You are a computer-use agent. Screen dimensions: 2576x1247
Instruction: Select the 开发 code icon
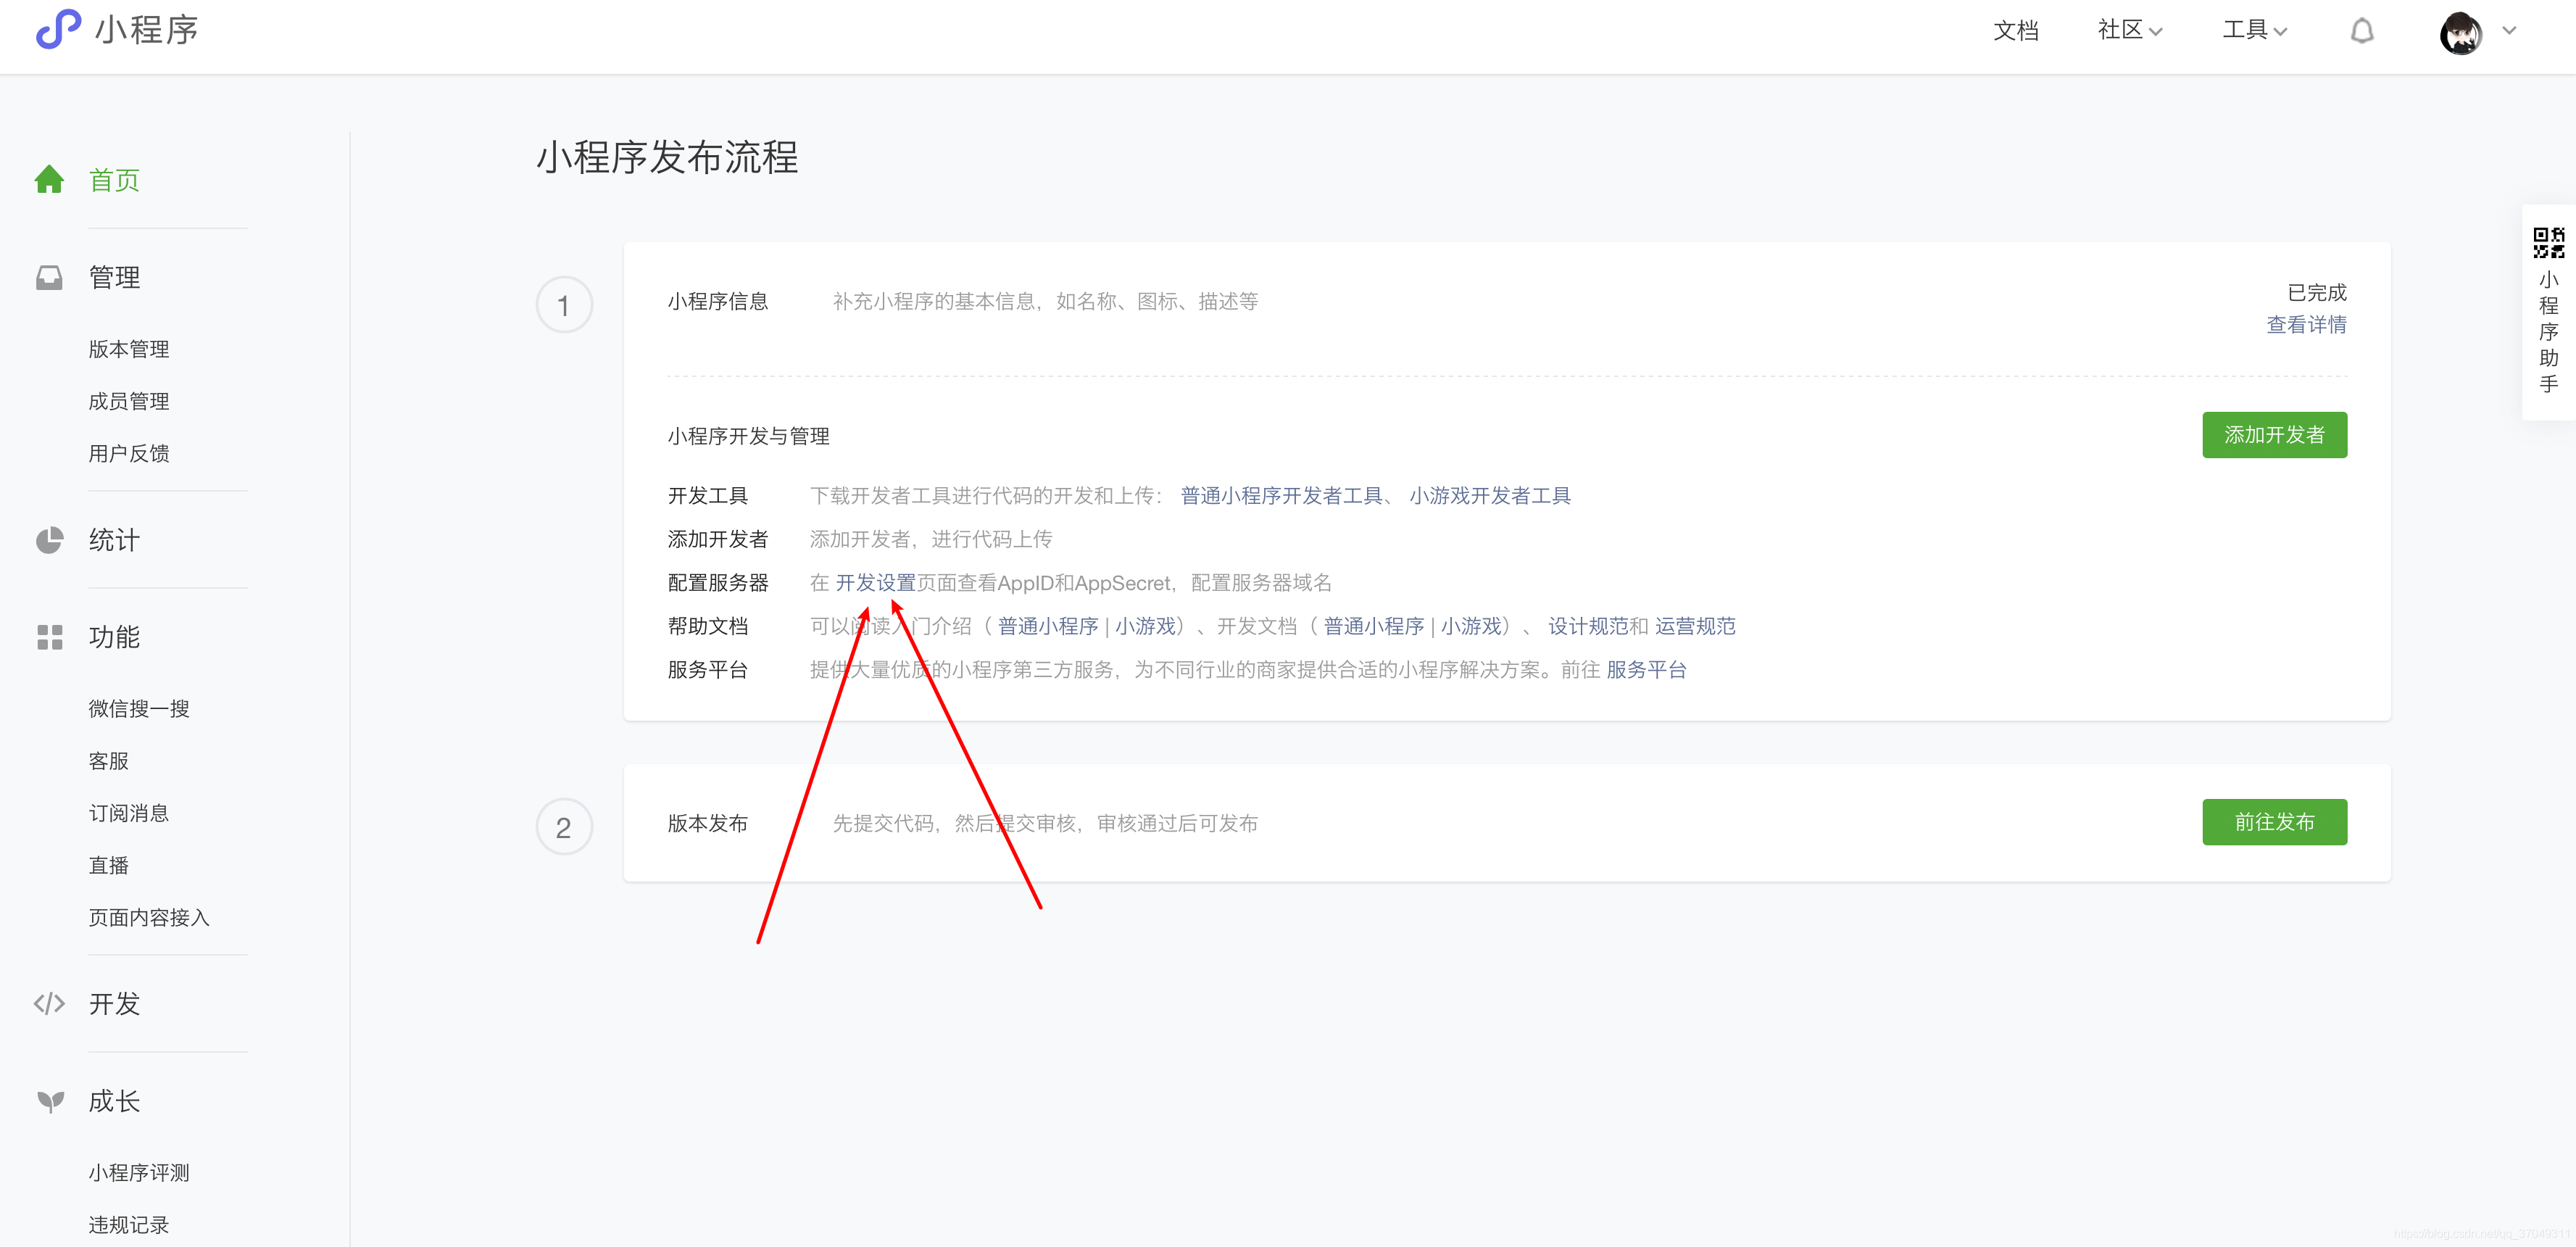[x=49, y=1004]
